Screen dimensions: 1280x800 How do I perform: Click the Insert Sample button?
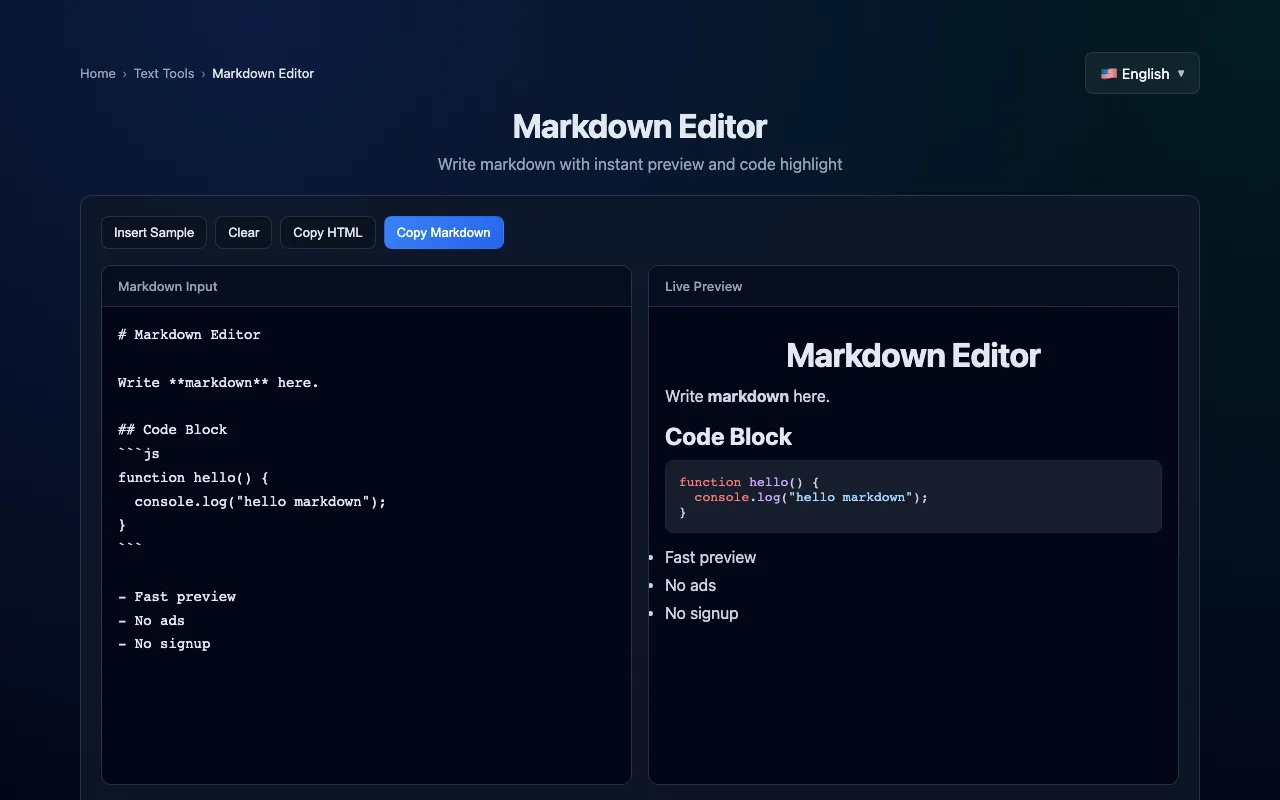coord(154,232)
